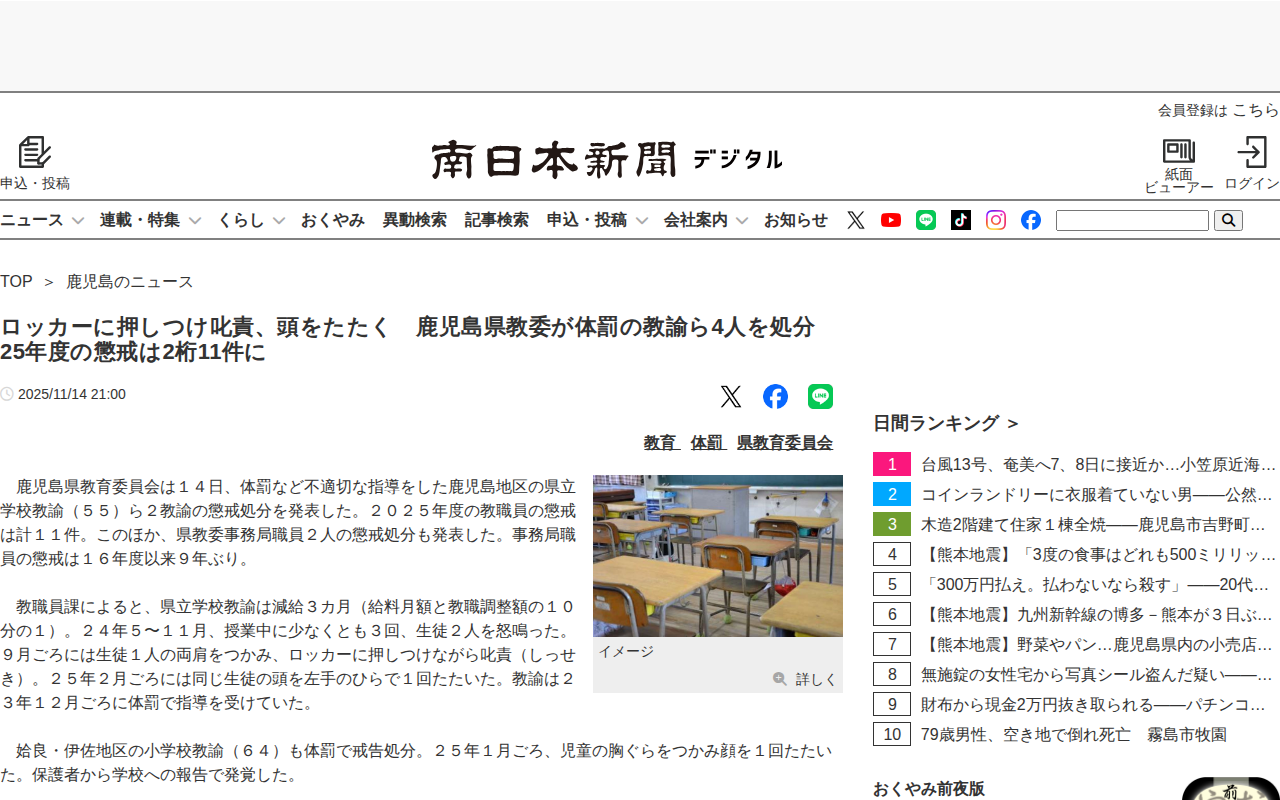The width and height of the screenshot is (1280, 800).
Task: Open the おくやみ menu item
Action: coord(333,220)
